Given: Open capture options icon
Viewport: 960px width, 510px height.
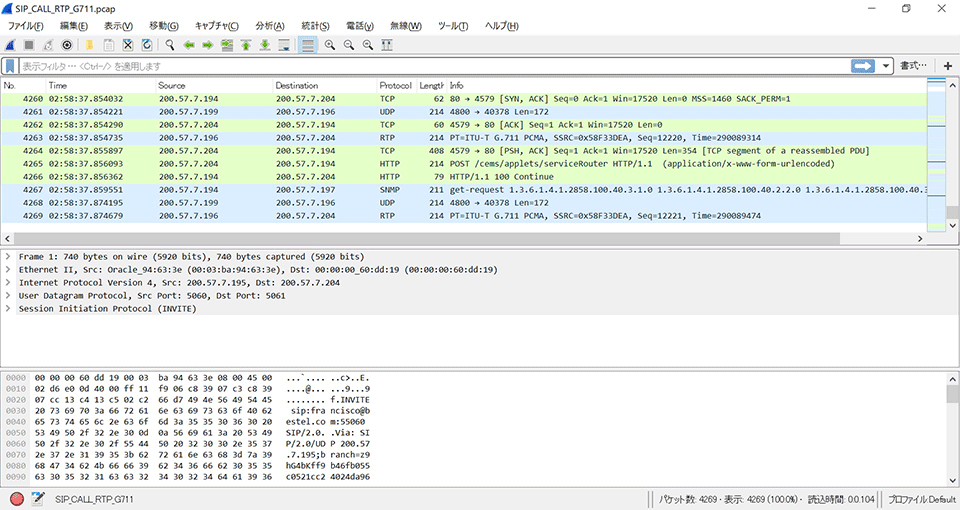Looking at the screenshot, I should click(67, 45).
